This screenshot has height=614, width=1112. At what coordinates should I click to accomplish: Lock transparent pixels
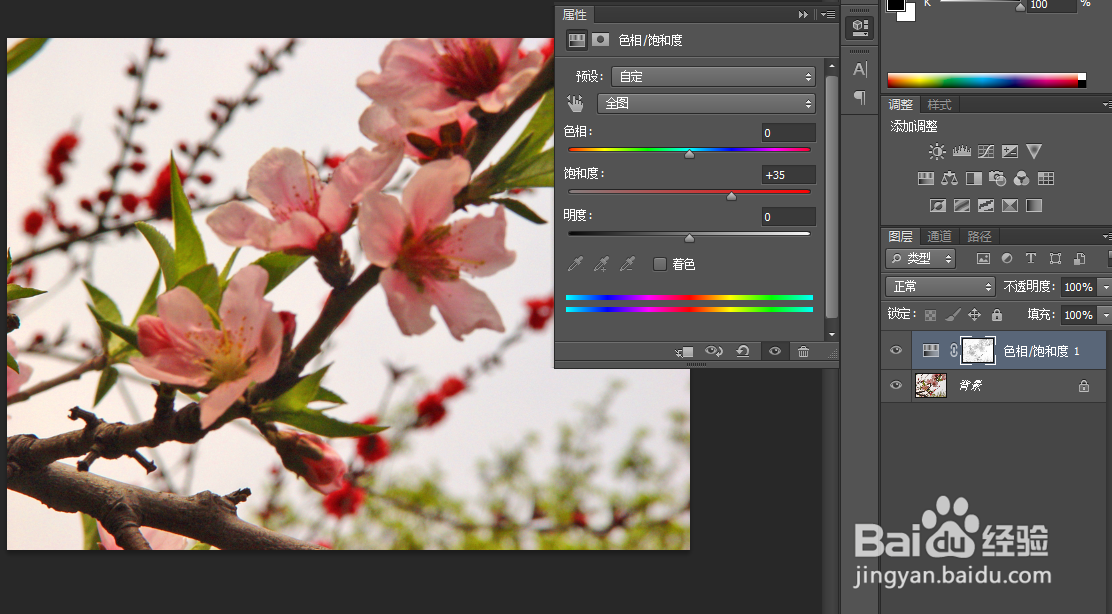pyautogui.click(x=930, y=315)
